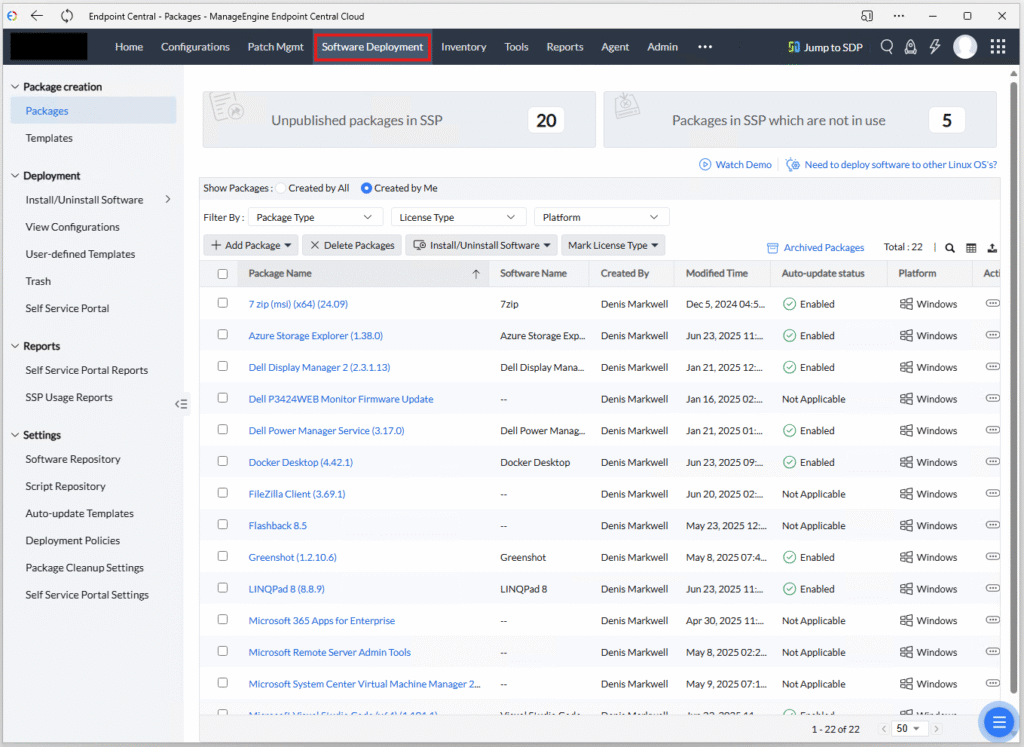This screenshot has height=747, width=1024.
Task: Open the rocket quick launch icon
Action: pyautogui.click(x=911, y=47)
